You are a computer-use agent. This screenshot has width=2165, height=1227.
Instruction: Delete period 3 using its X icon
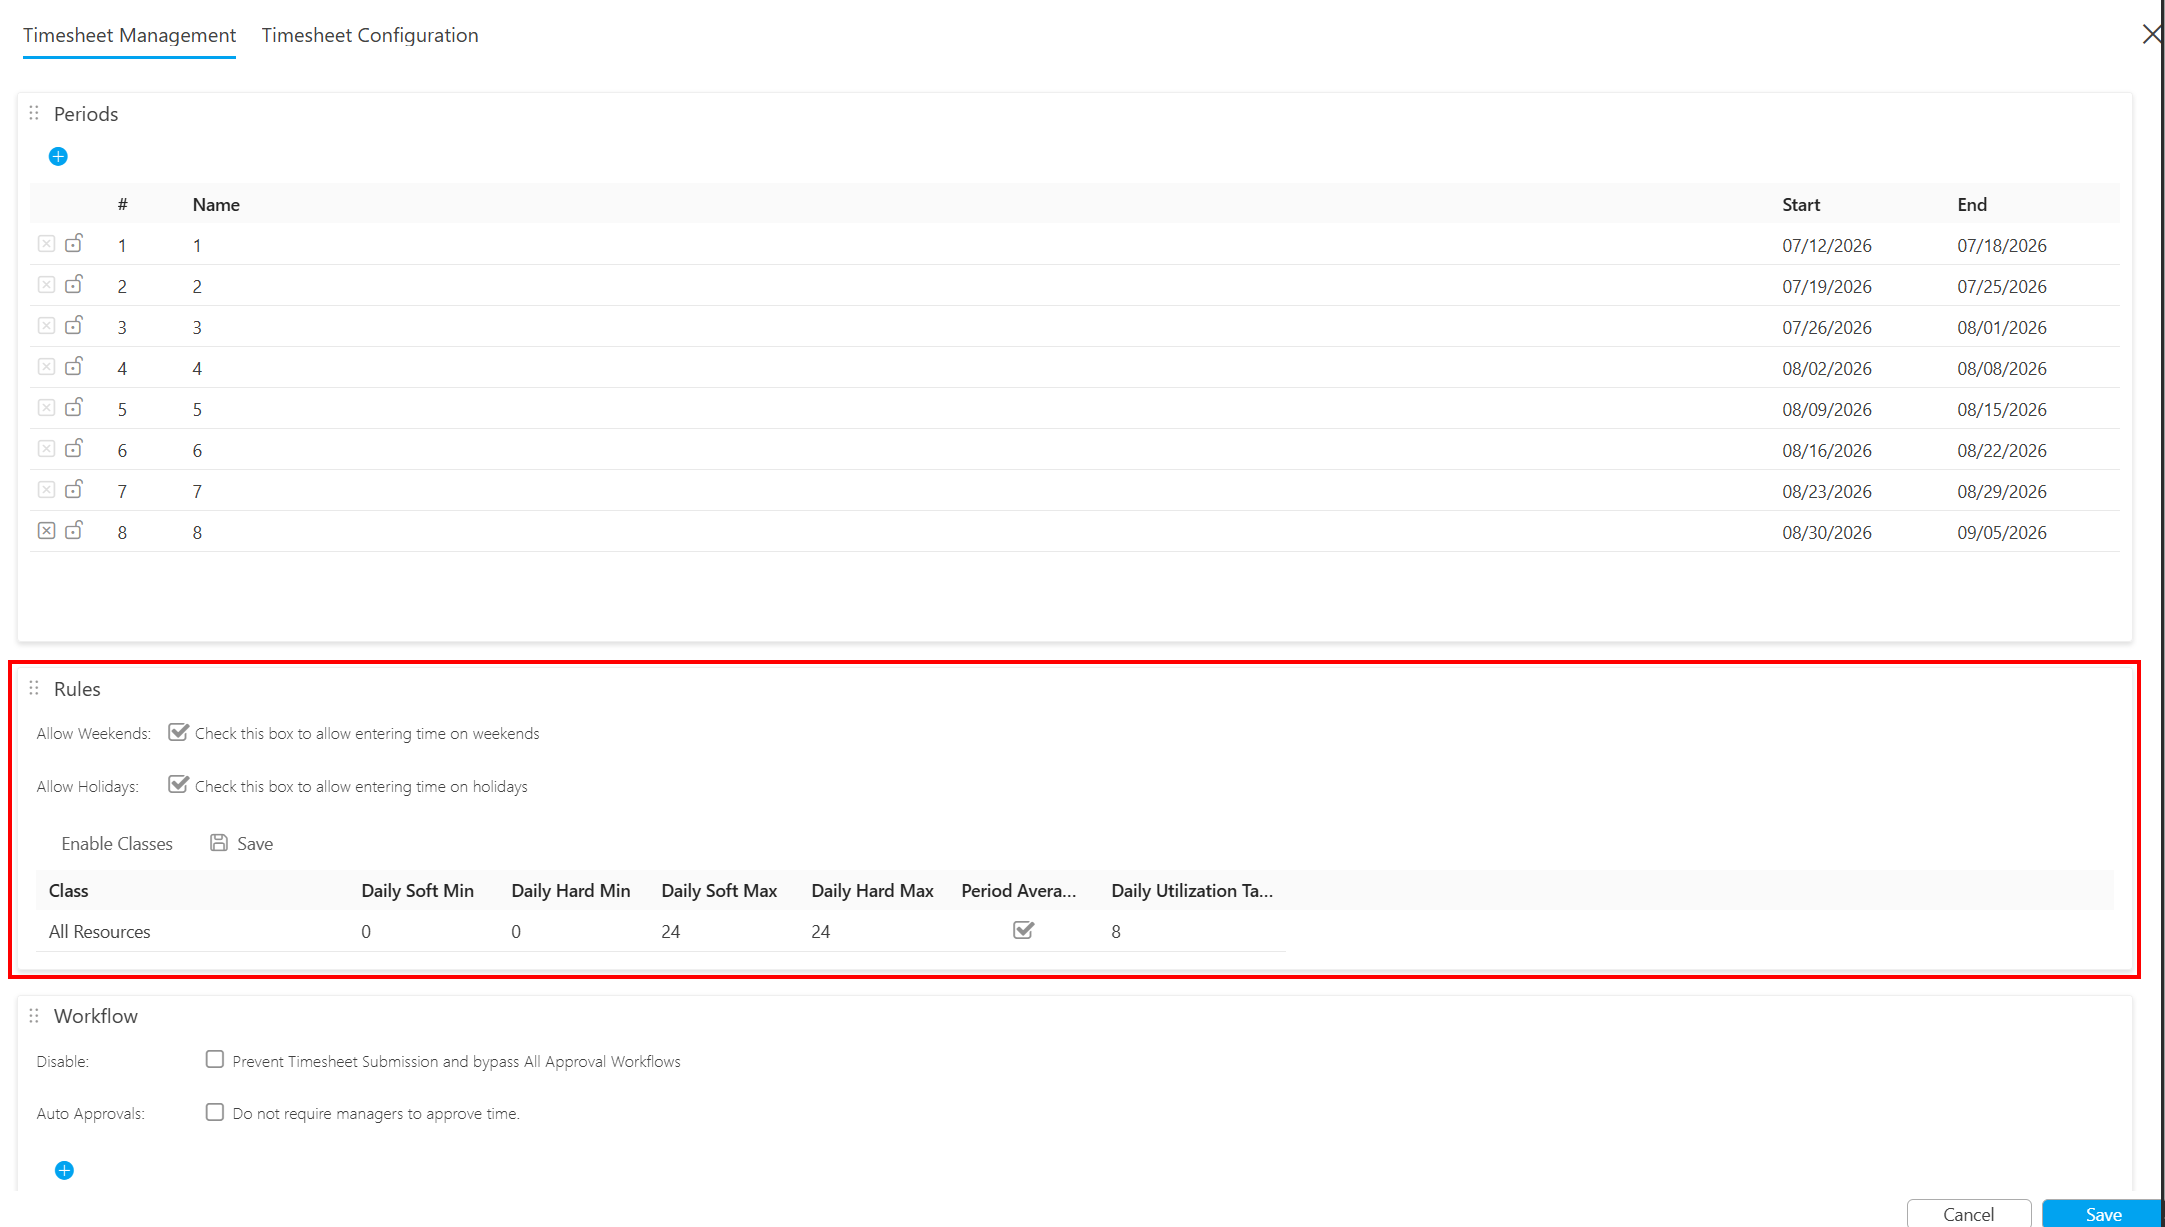tap(46, 325)
